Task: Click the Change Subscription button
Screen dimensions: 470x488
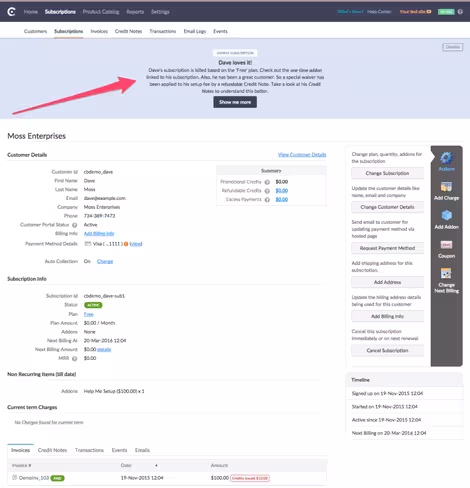Action: 387,173
